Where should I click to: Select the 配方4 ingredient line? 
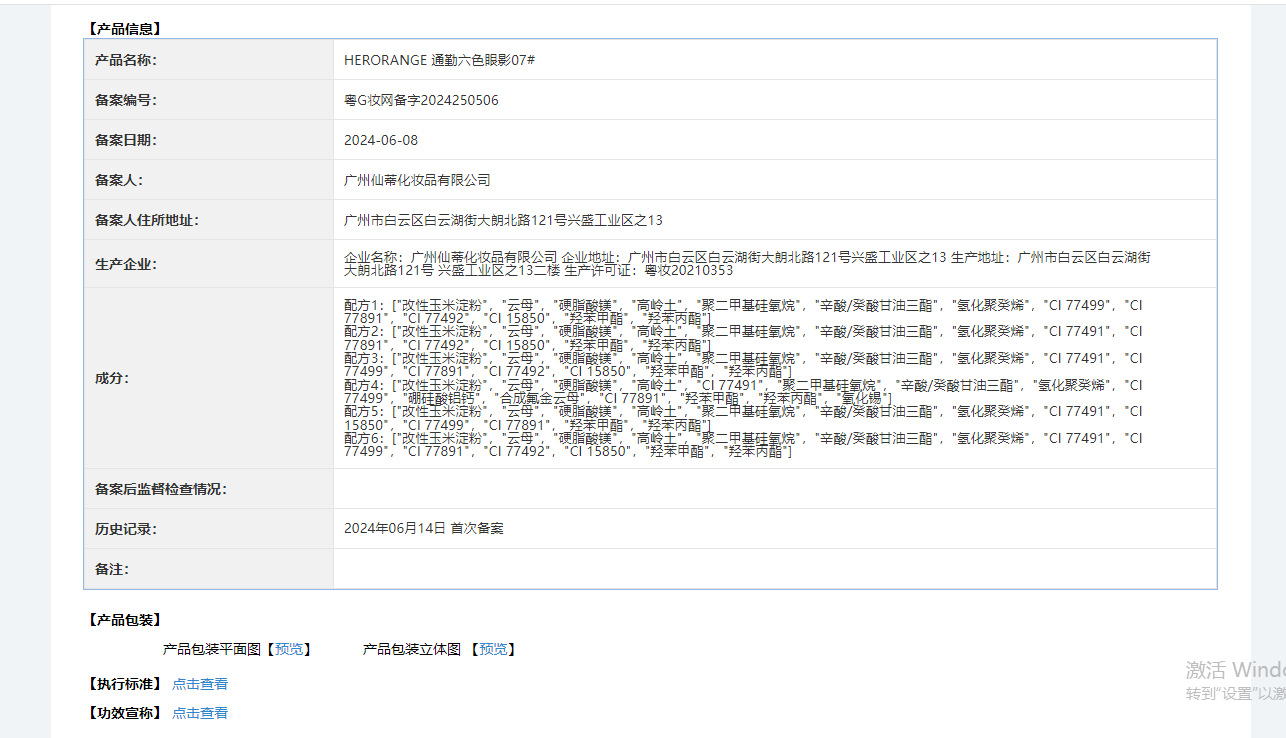pyautogui.click(x=743, y=392)
